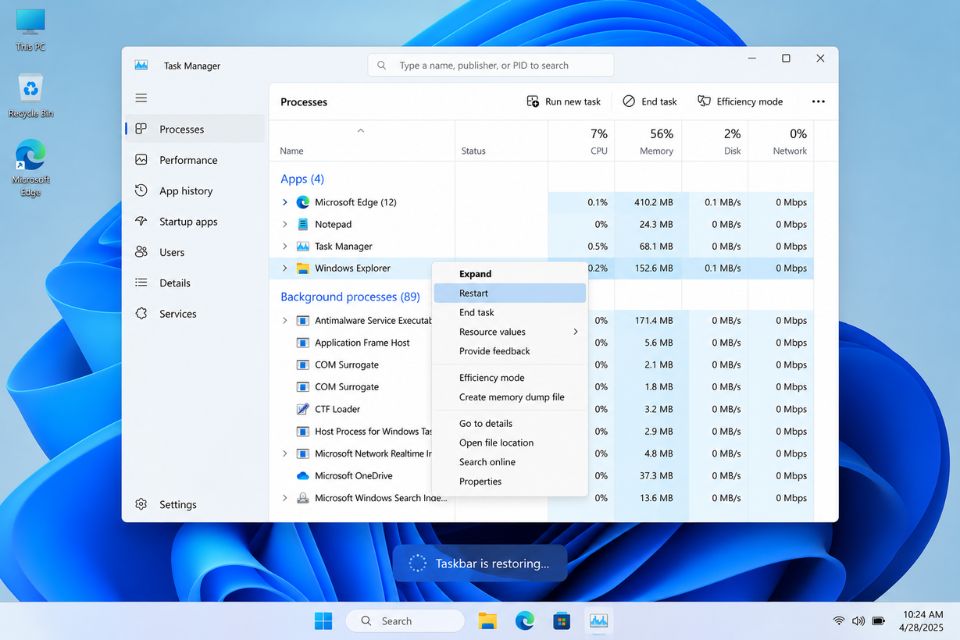Open the Windows Start menu
This screenshot has width=960, height=640.
(323, 621)
